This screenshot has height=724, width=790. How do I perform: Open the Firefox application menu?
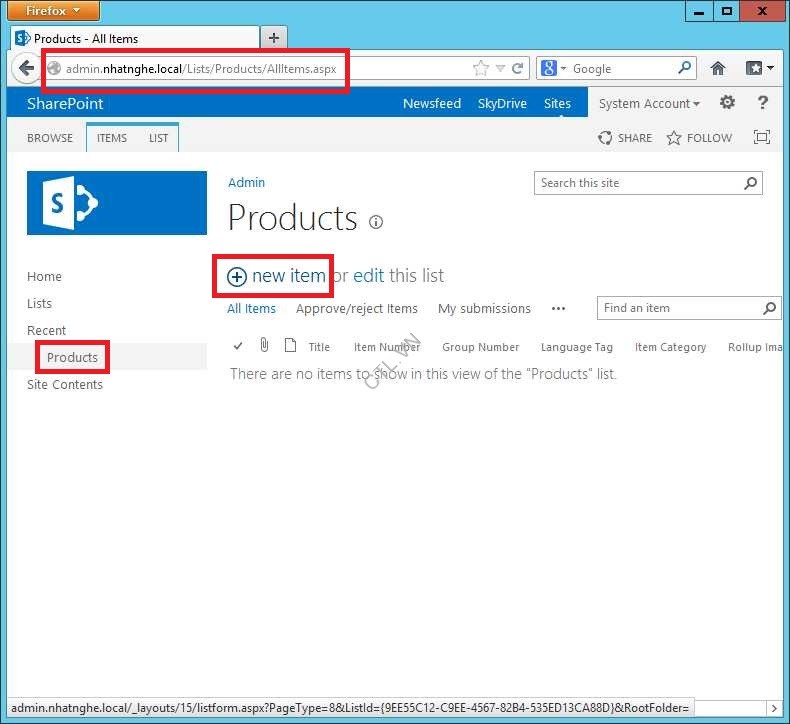click(x=55, y=11)
